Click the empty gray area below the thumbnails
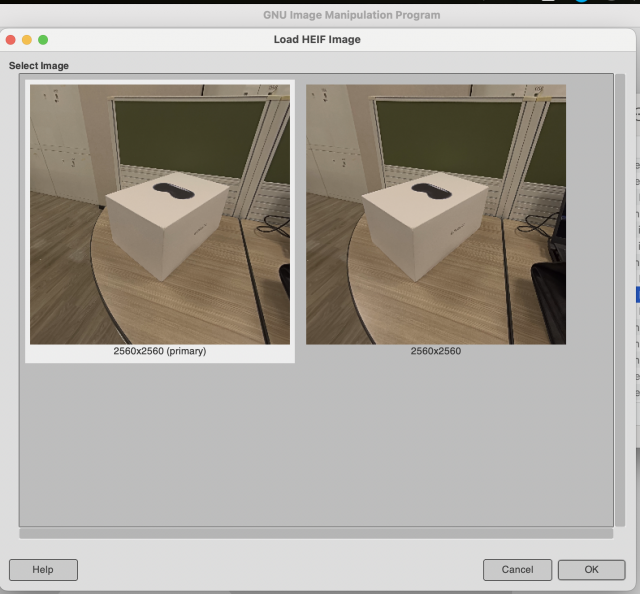Image resolution: width=640 pixels, height=594 pixels. click(x=316, y=445)
